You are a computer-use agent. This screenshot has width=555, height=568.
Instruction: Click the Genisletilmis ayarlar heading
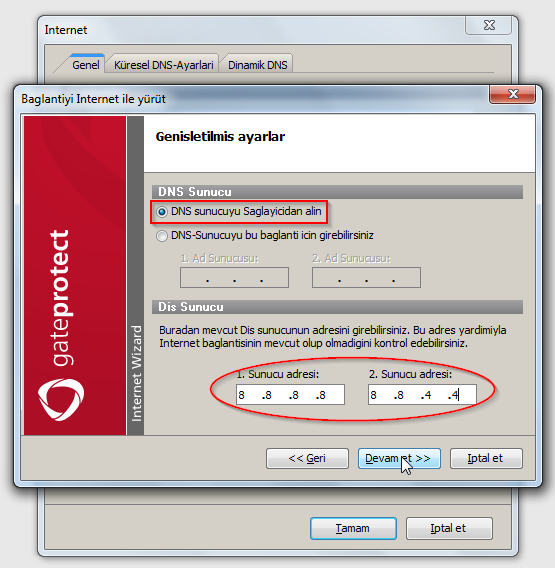[220, 137]
